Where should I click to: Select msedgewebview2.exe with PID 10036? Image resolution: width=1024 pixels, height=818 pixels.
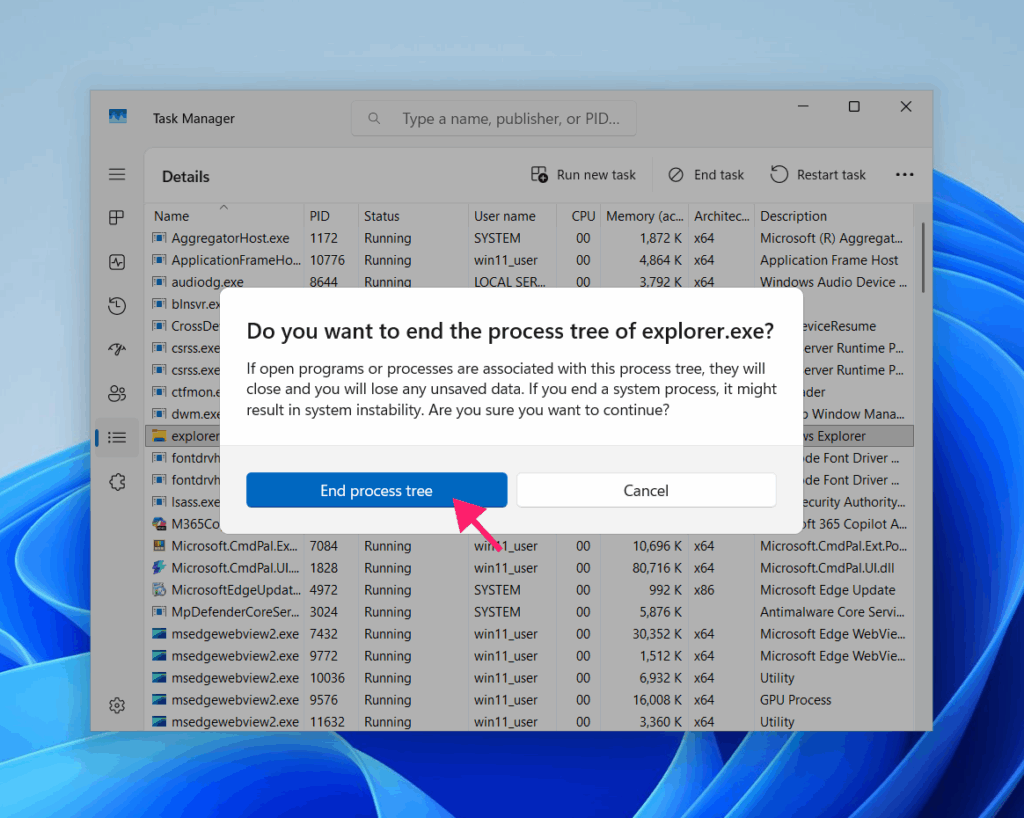530,678
